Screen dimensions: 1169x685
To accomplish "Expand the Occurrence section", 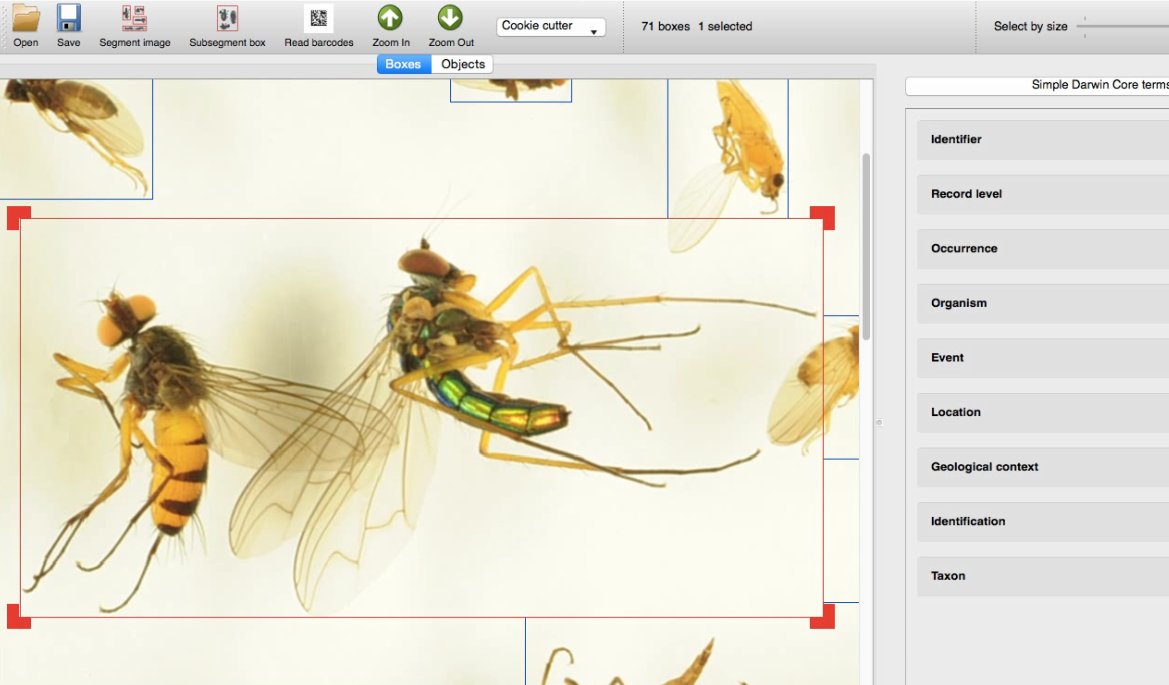I will (x=1043, y=248).
